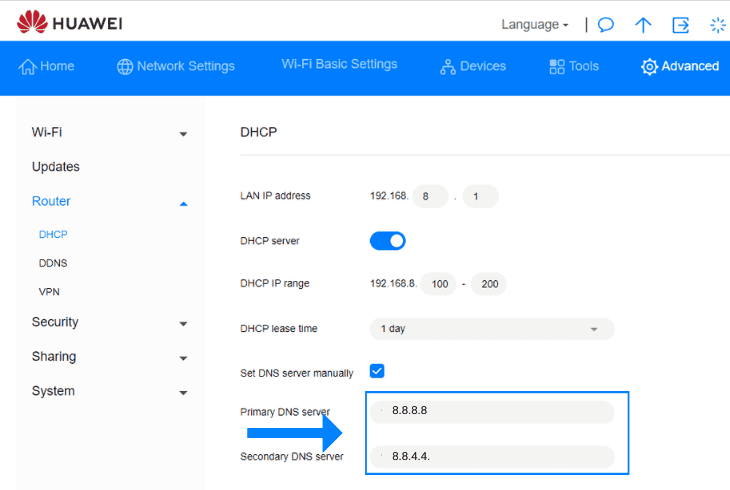This screenshot has width=730, height=490.
Task: Click the logout exit icon
Action: point(681,25)
